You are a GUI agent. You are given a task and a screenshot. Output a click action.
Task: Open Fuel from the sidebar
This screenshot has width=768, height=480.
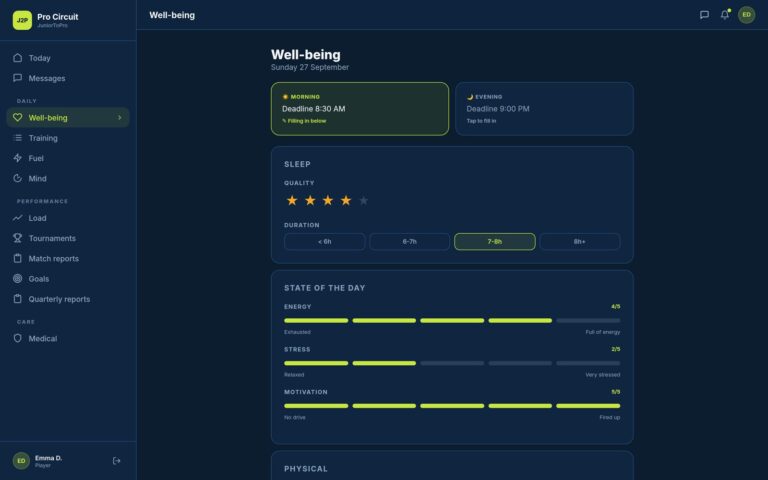pyautogui.click(x=68, y=158)
